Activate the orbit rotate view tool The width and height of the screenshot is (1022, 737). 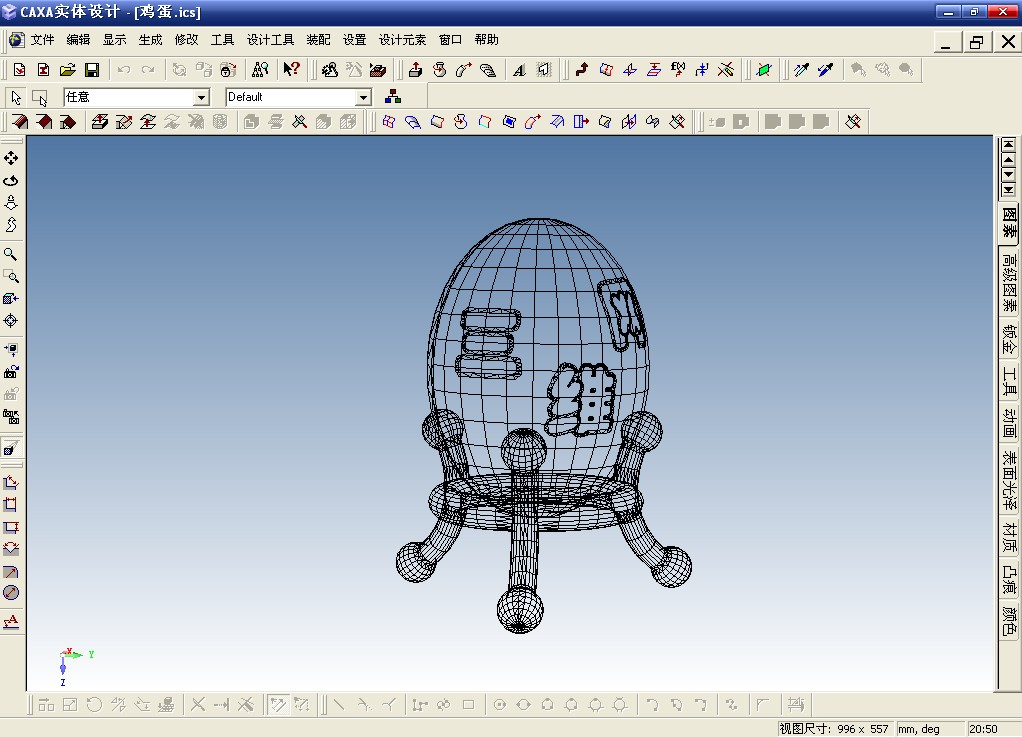coord(11,181)
